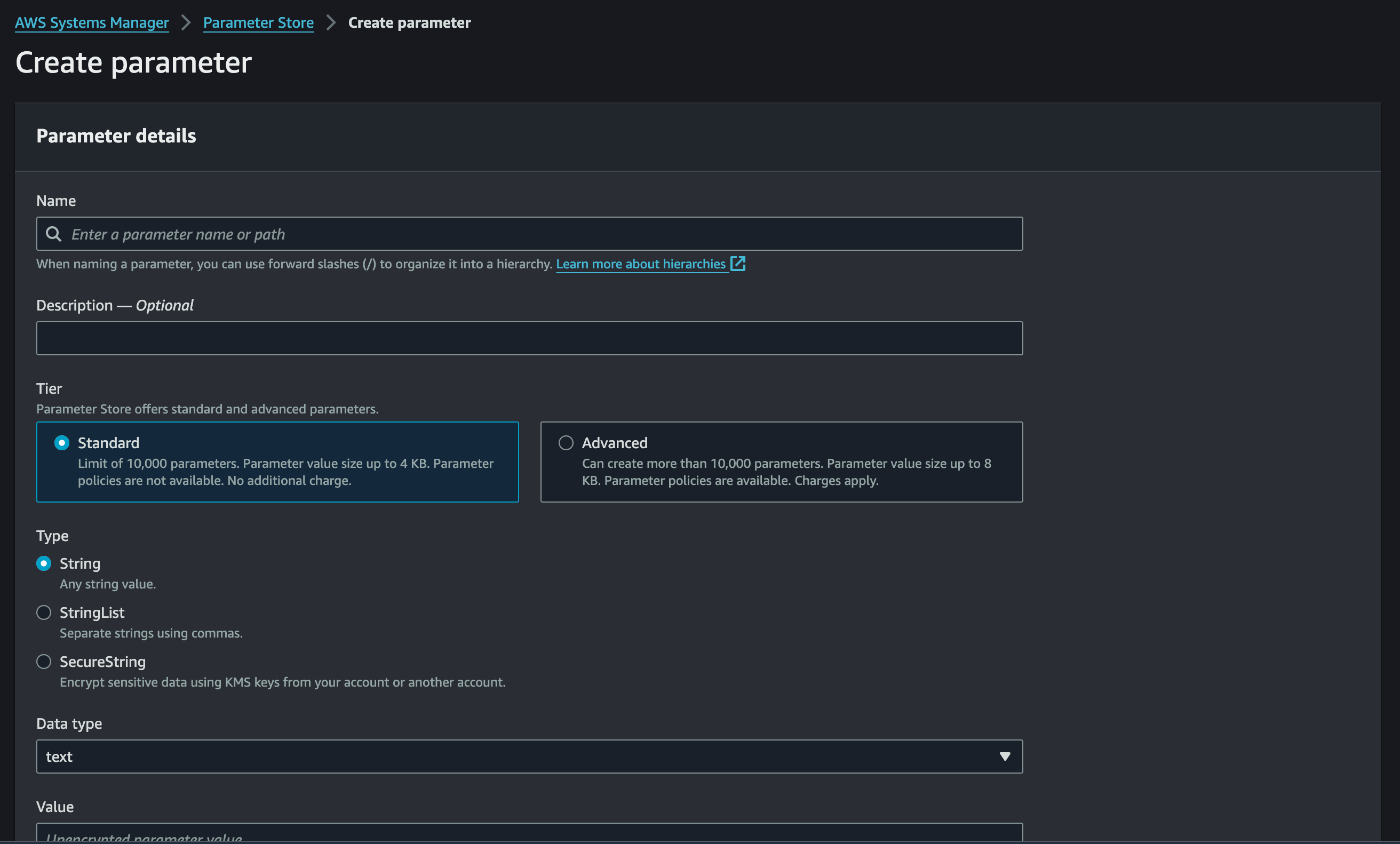Click the Value text area
Screen dimensions: 1400x844
point(528,833)
